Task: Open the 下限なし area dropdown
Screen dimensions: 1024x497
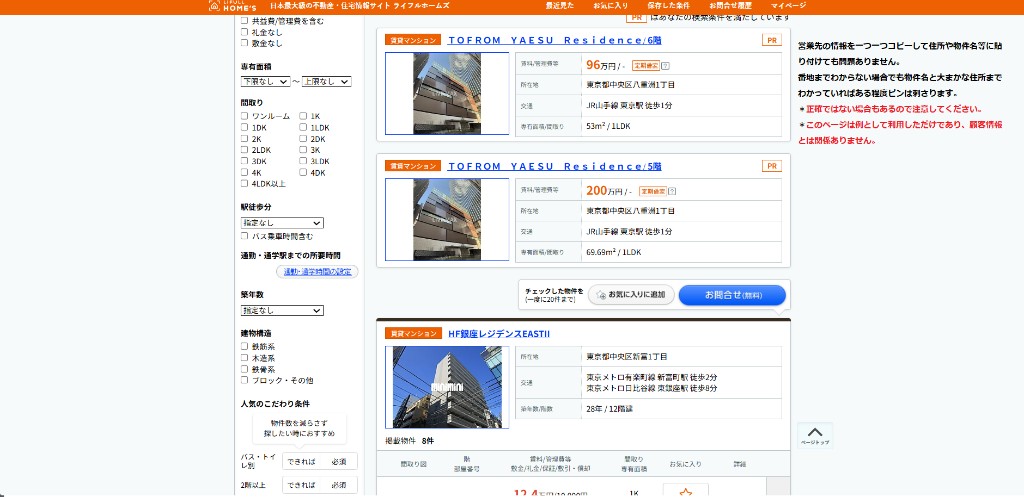Action: click(265, 82)
